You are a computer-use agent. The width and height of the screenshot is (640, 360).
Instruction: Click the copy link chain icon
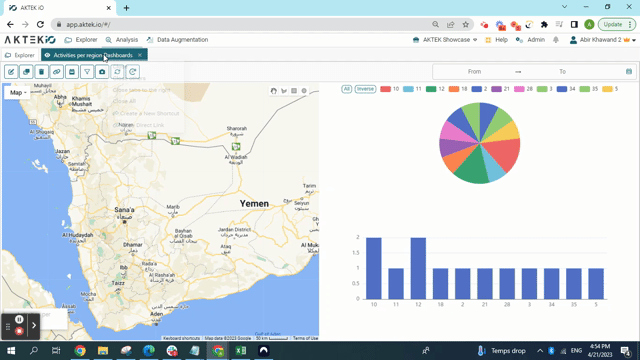point(57,72)
